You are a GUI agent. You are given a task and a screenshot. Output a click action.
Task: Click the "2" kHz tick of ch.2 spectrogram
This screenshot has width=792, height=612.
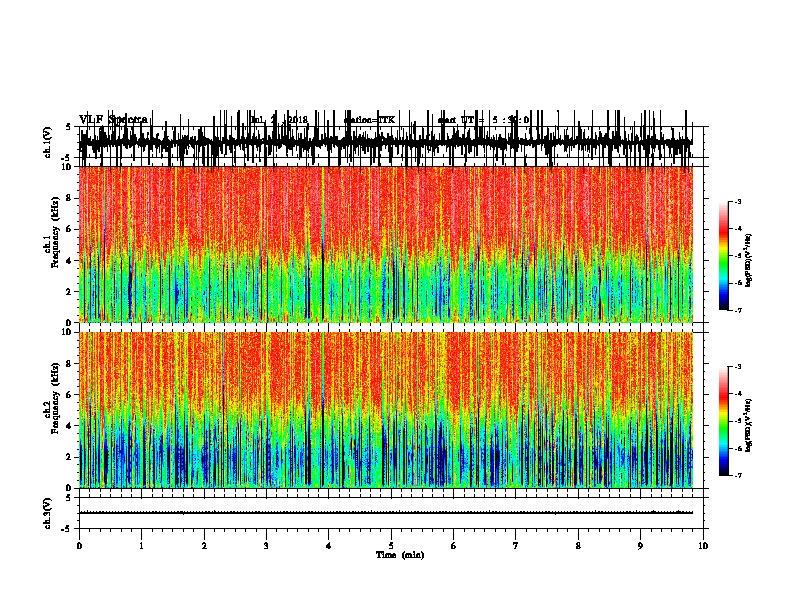pyautogui.click(x=70, y=457)
